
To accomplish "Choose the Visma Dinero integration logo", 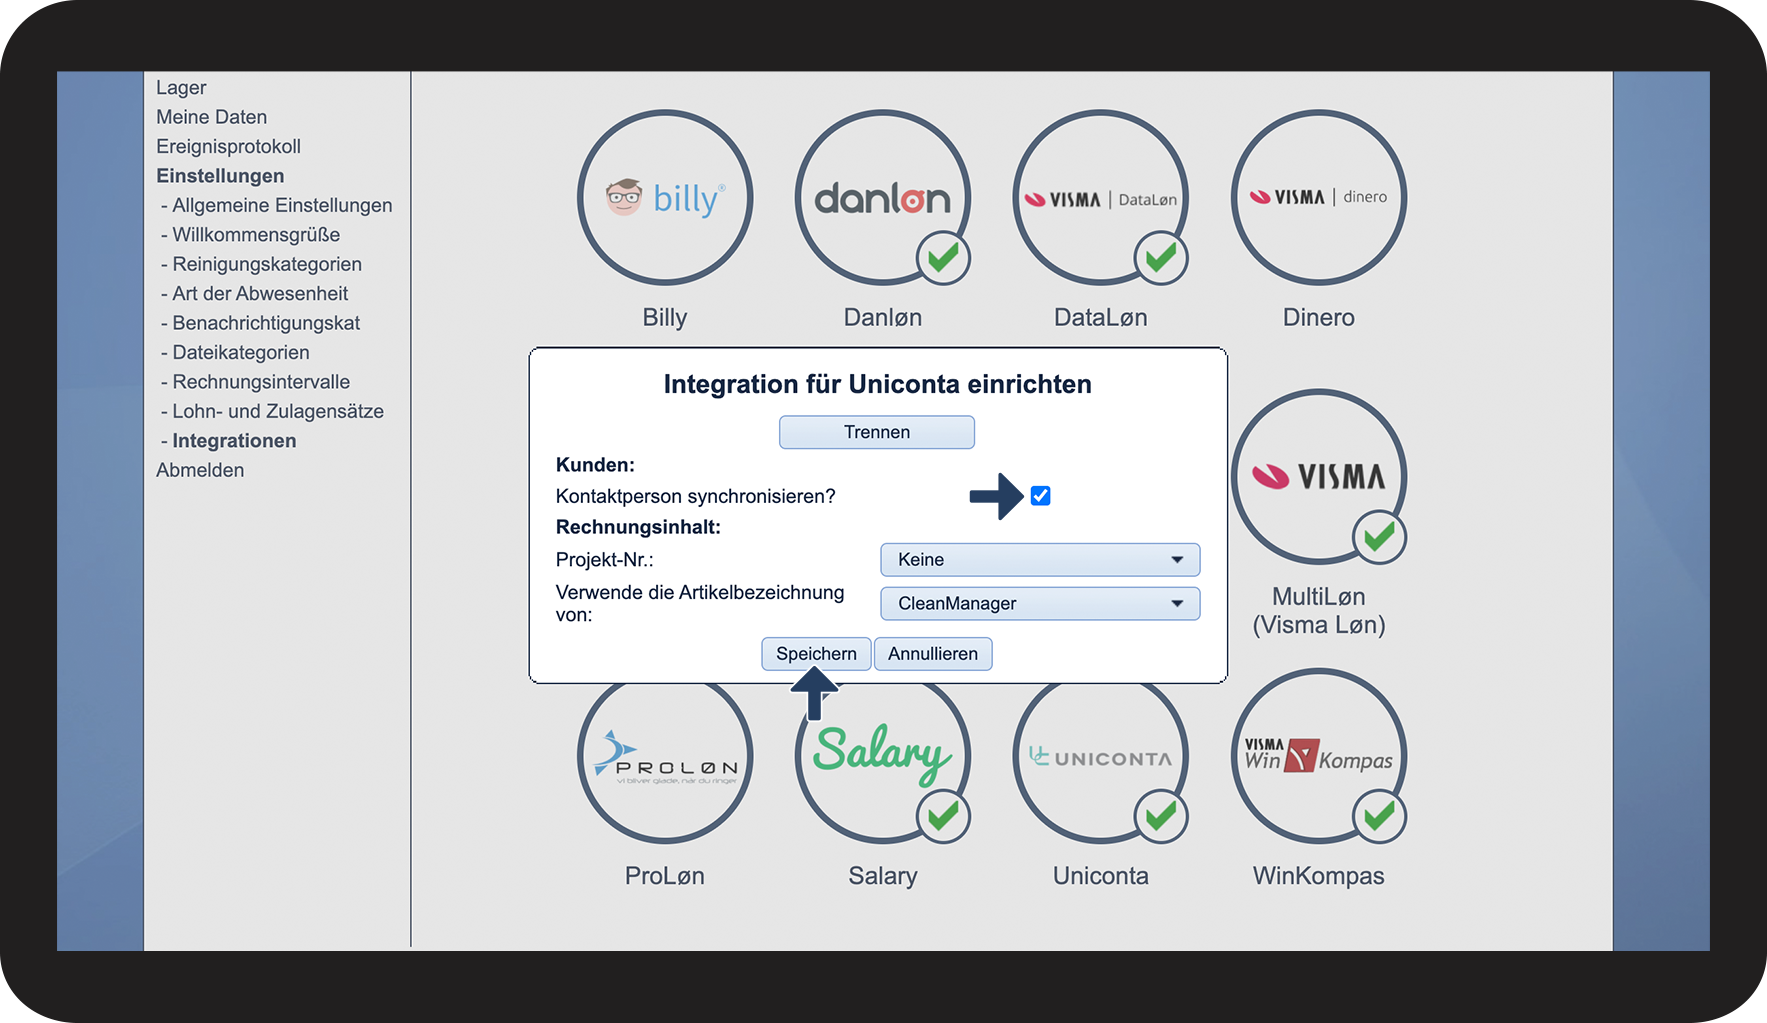I will pyautogui.click(x=1319, y=198).
